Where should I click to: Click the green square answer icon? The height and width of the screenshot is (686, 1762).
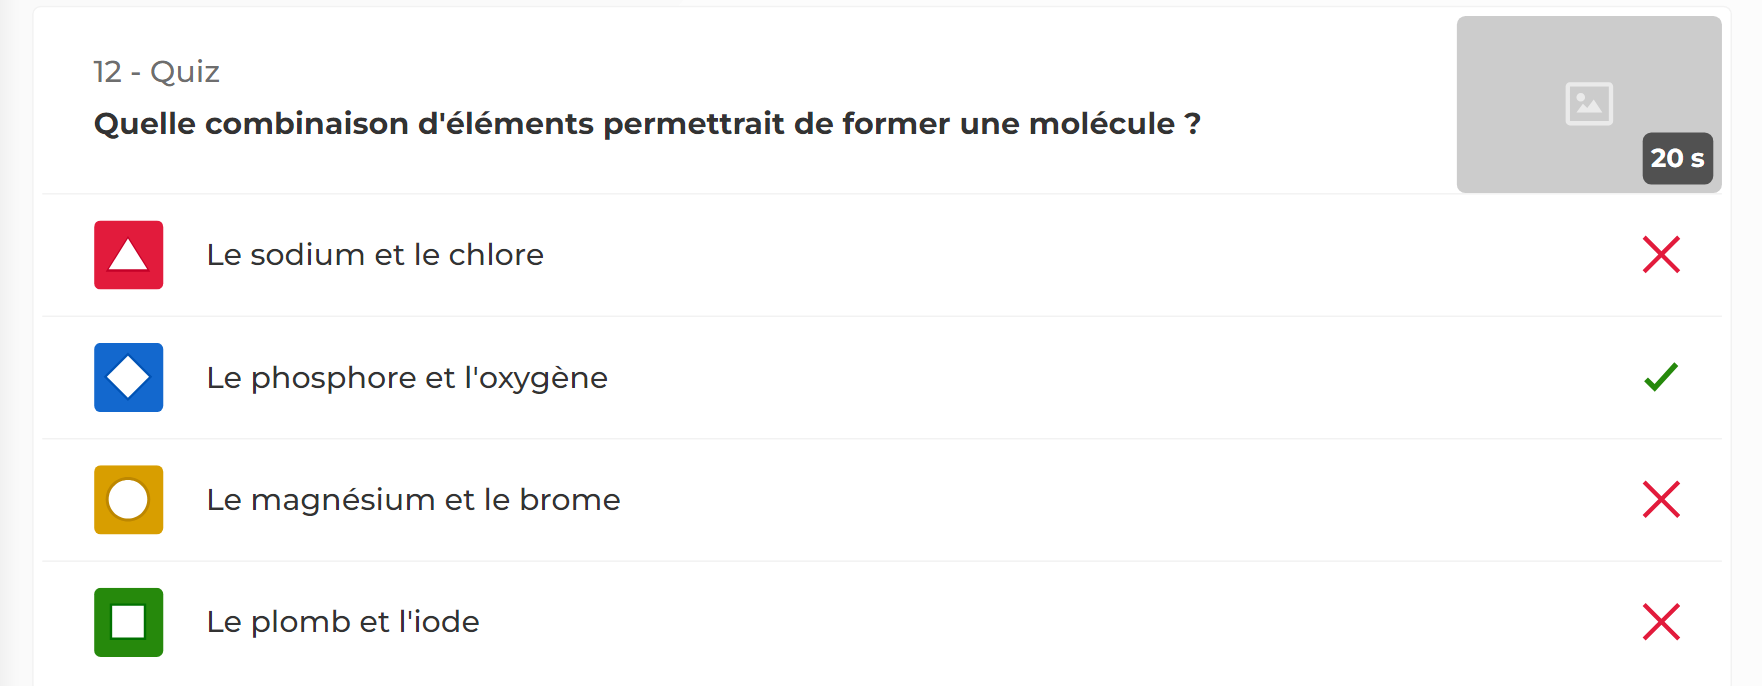(128, 622)
